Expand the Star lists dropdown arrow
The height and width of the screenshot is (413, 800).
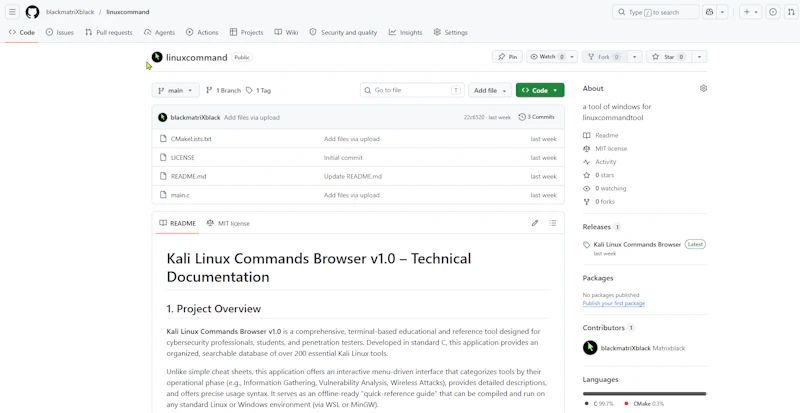699,57
